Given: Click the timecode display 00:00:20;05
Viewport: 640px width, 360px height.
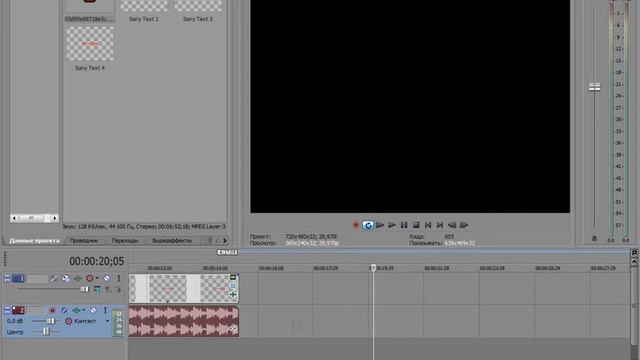Looking at the screenshot, I should pyautogui.click(x=96, y=261).
